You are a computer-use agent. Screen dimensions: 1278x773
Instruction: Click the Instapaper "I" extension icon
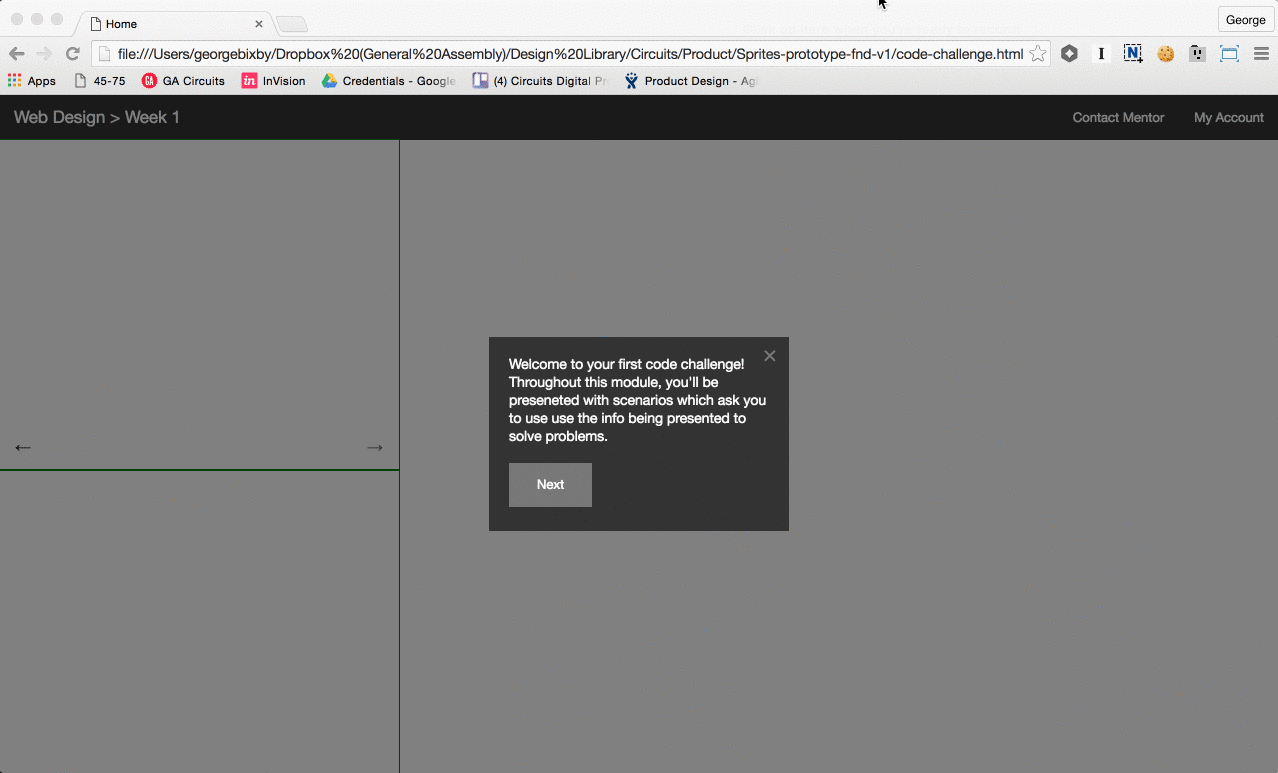click(1101, 54)
